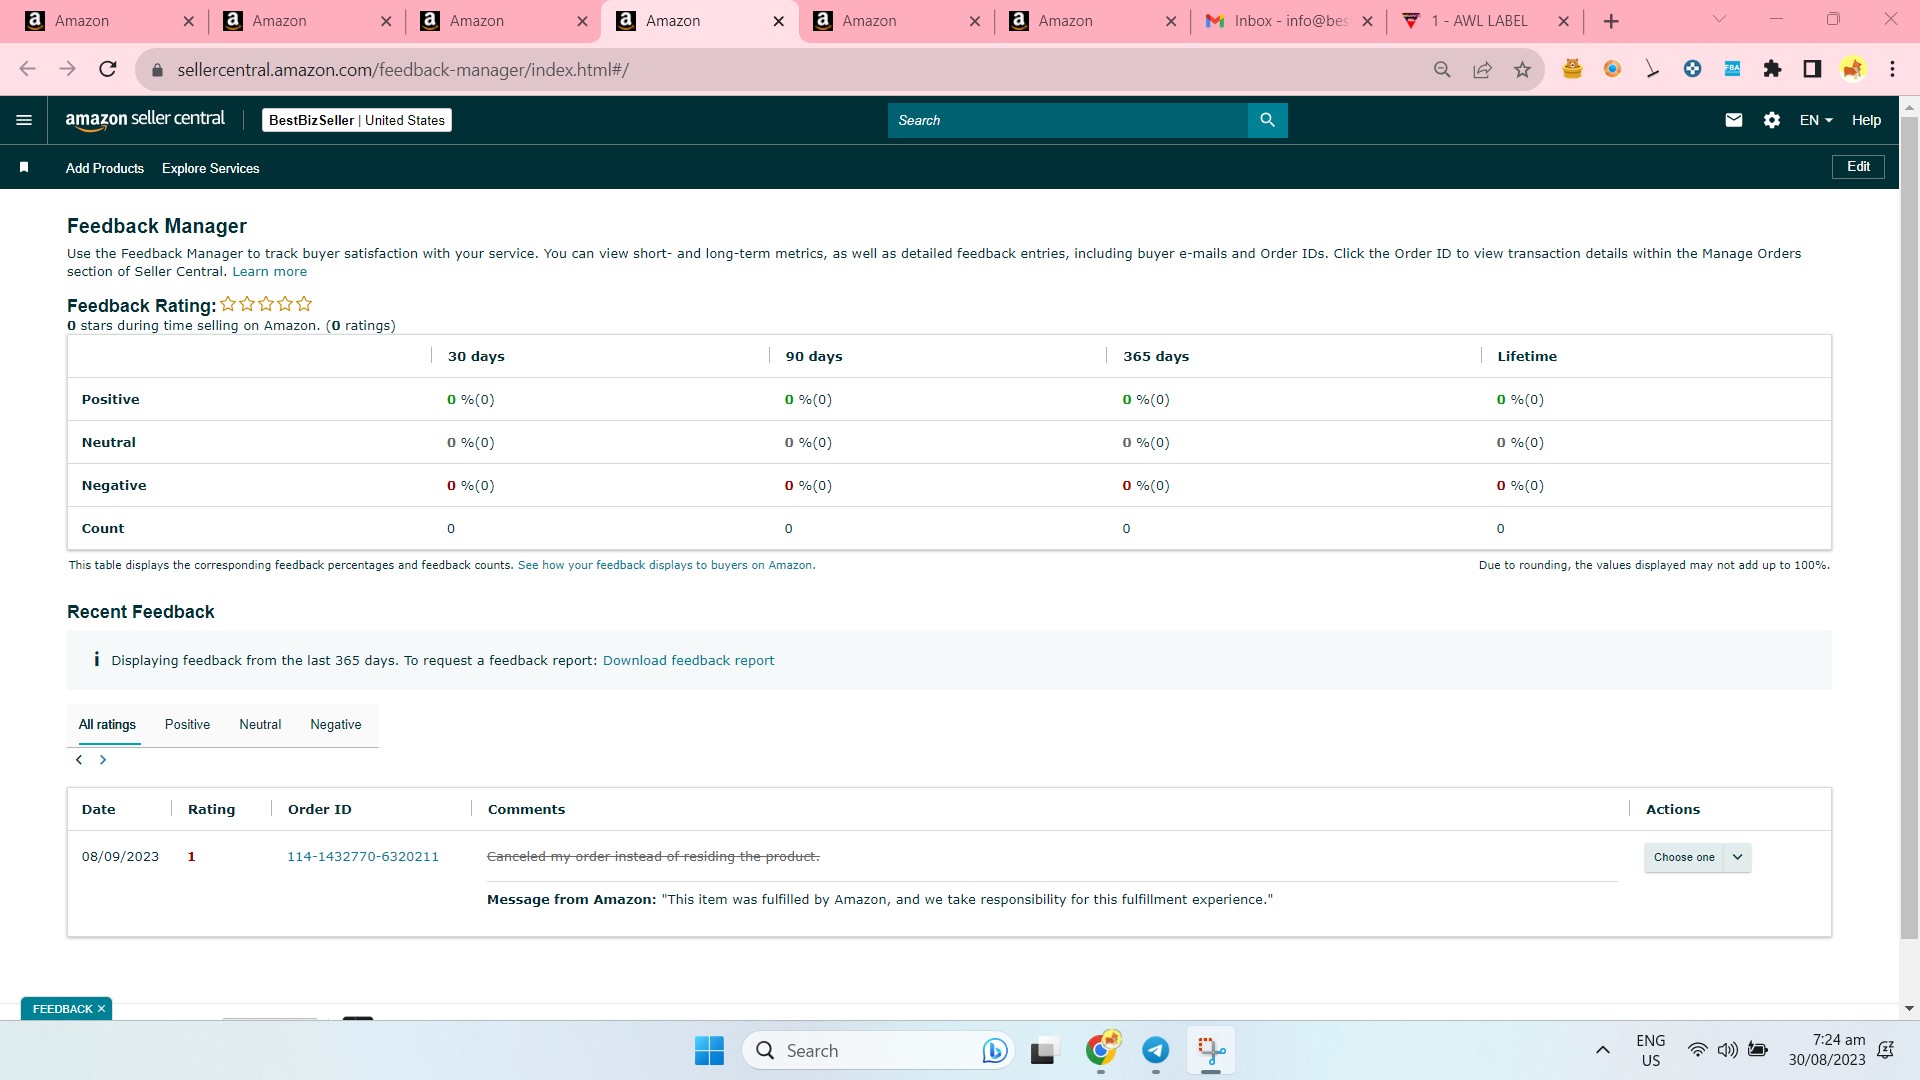Select the All ratings tab
The image size is (1920, 1080).
(107, 724)
